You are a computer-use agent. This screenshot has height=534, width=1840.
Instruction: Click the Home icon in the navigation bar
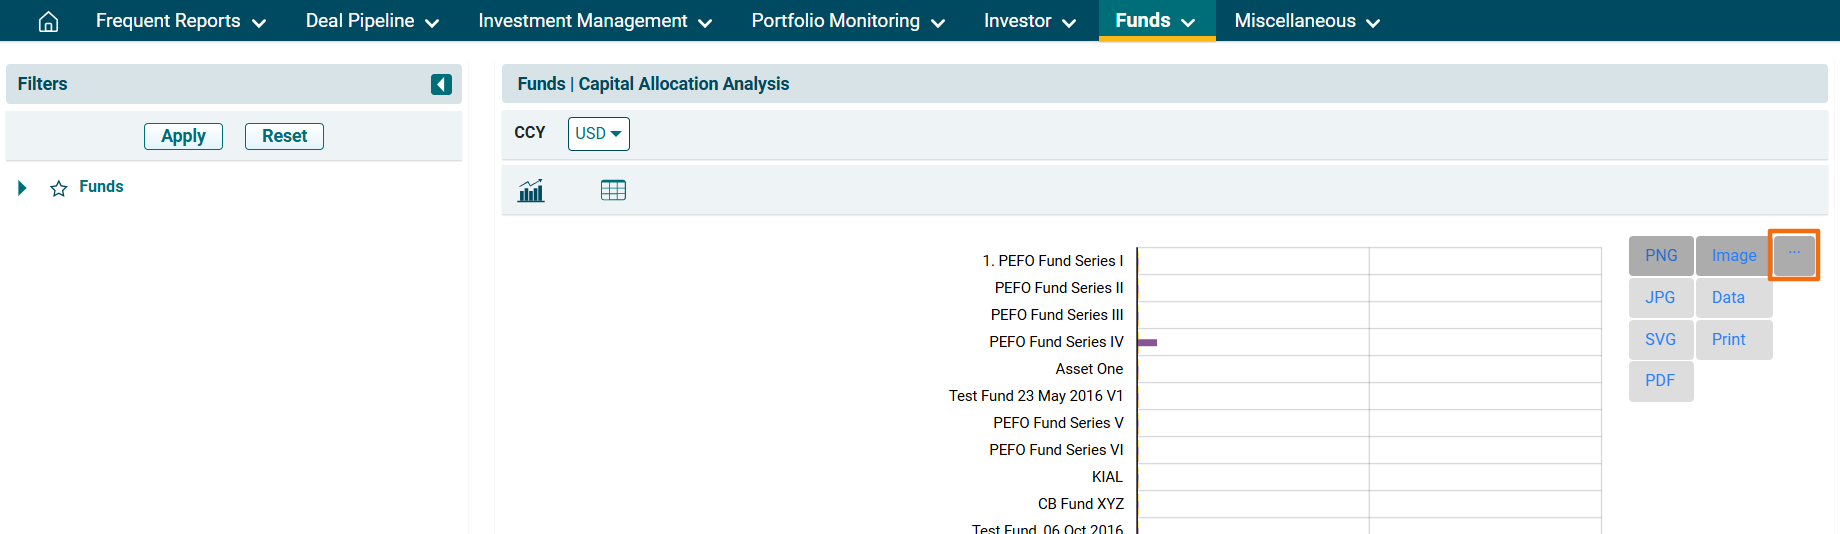[48, 21]
